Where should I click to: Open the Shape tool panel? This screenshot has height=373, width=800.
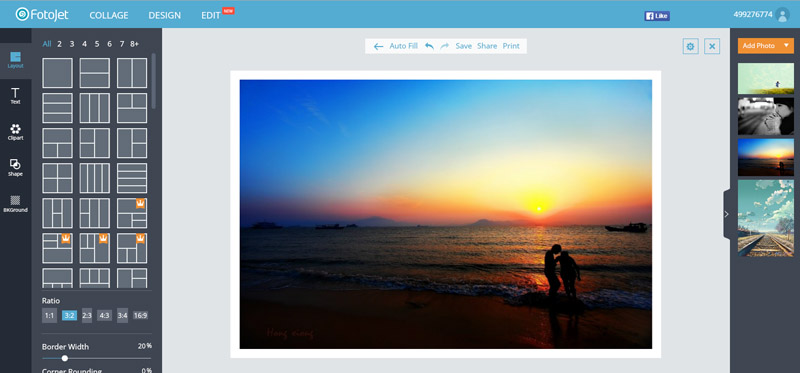(15, 167)
